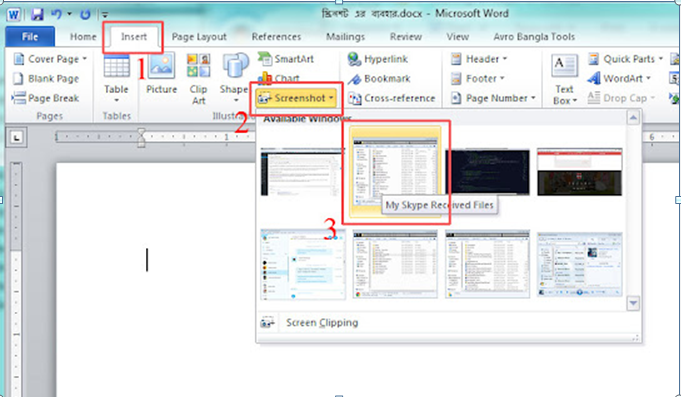
Task: Insert a Page Break
Action: tap(46, 98)
